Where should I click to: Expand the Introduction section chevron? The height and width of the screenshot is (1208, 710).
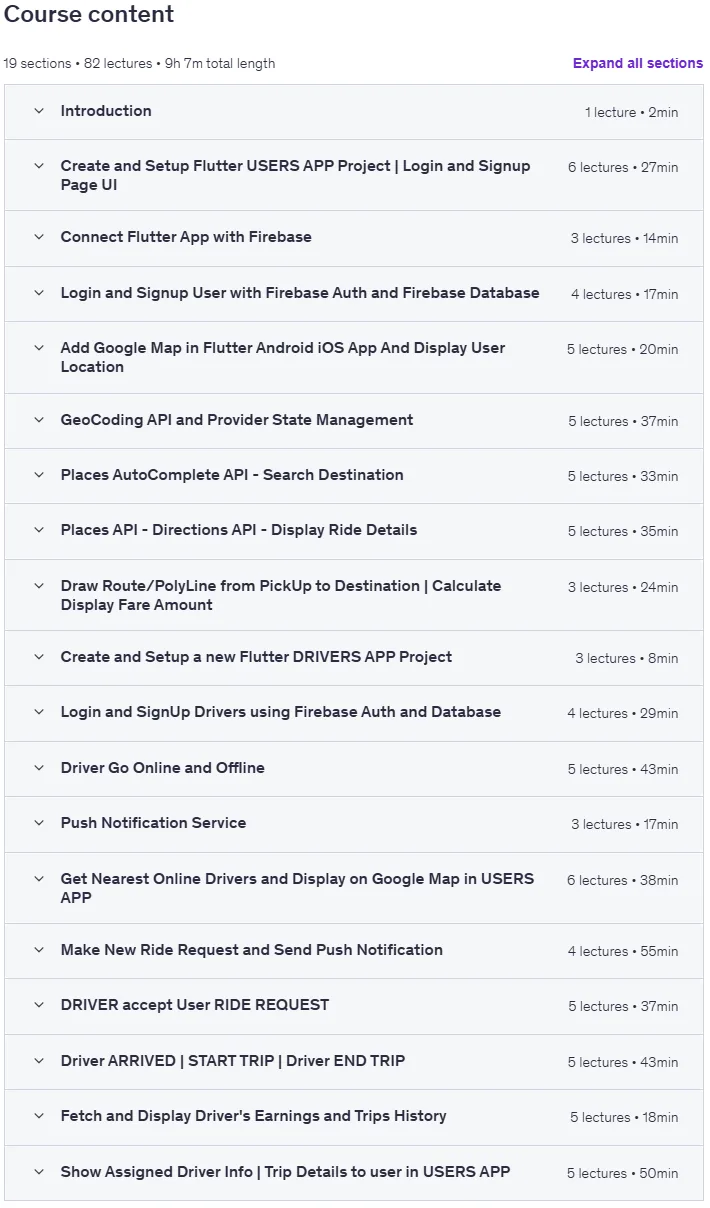[39, 111]
